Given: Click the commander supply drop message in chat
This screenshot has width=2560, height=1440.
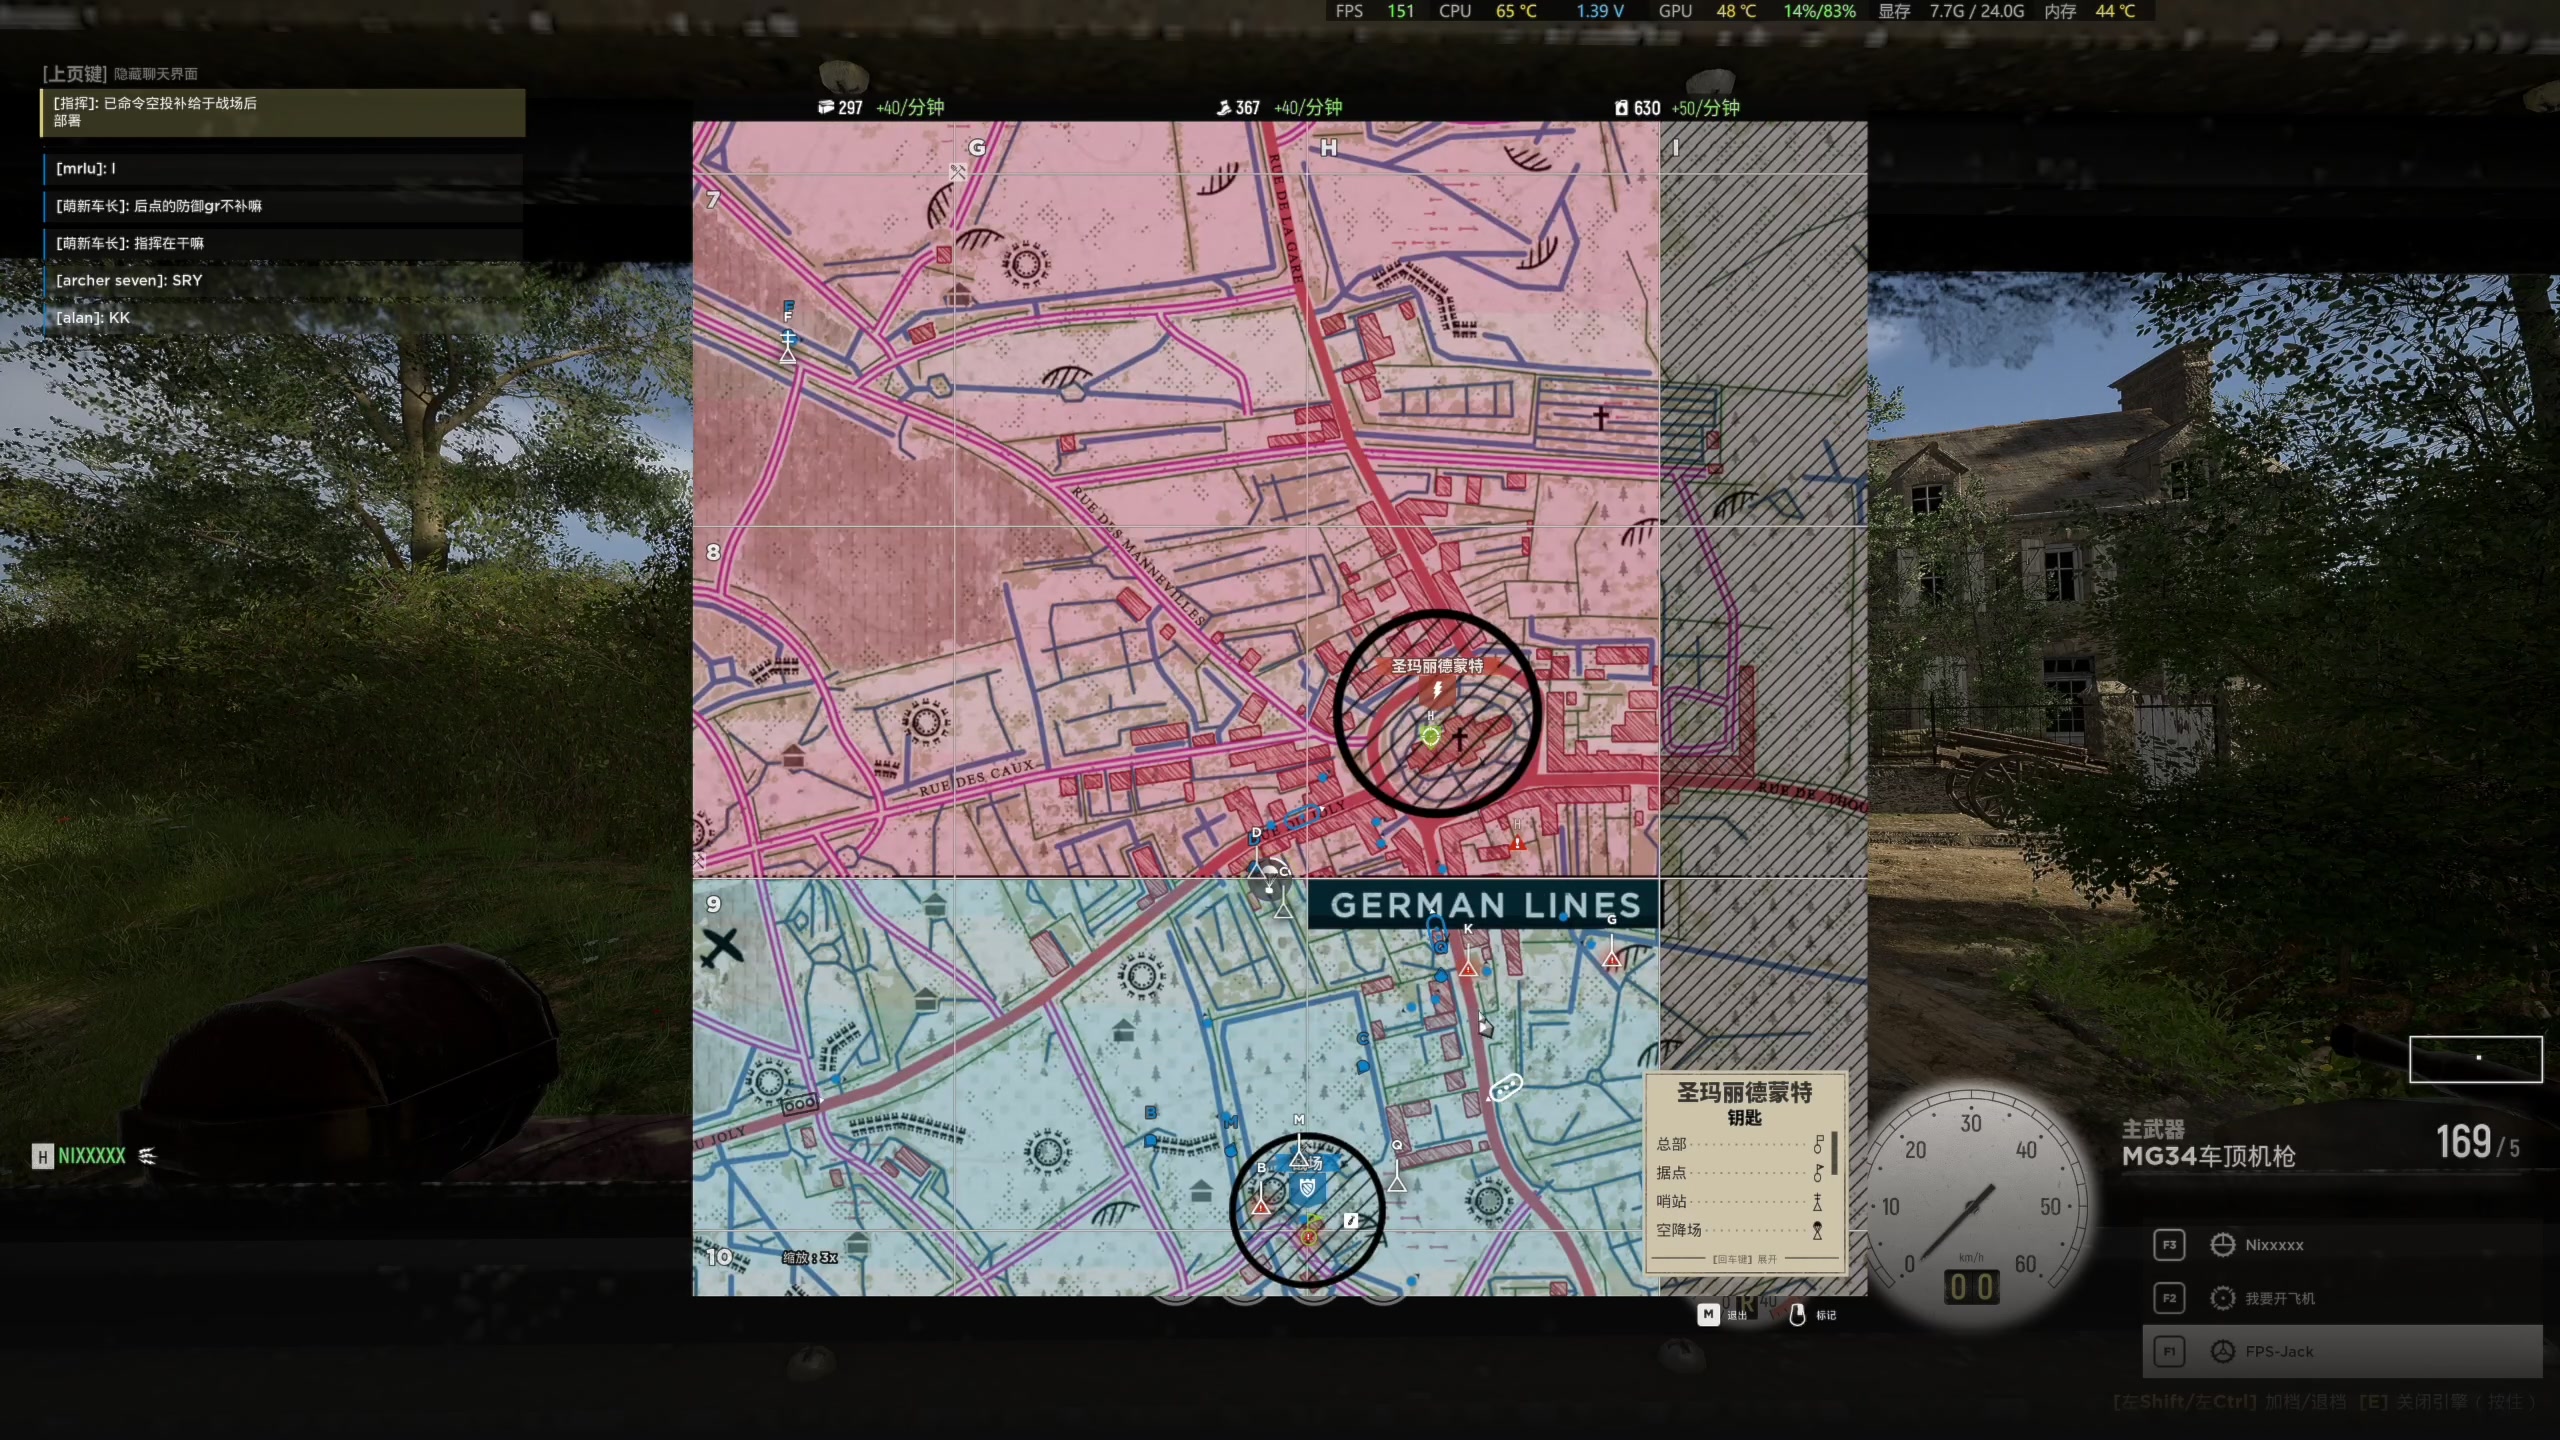Looking at the screenshot, I should pos(283,112).
